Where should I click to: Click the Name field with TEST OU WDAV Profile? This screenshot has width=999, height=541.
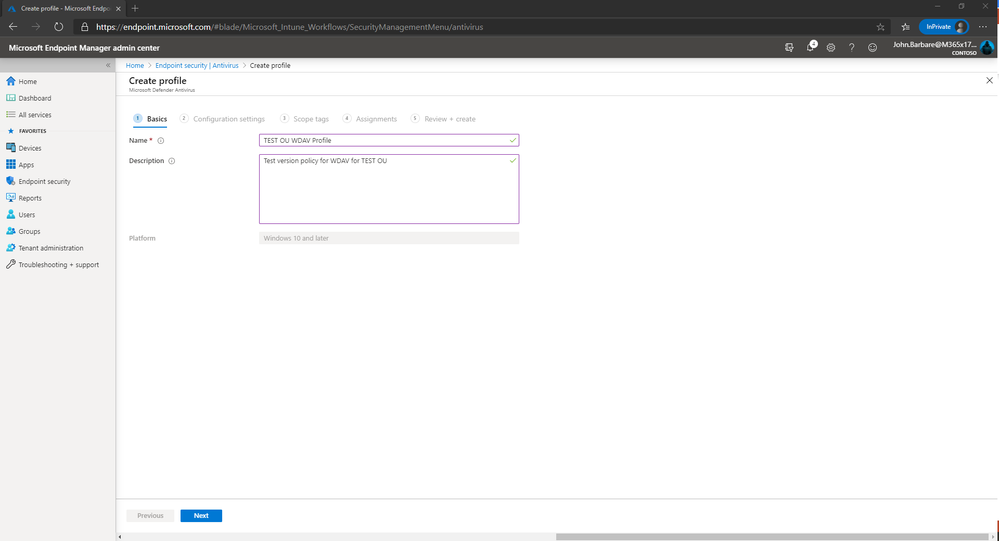click(x=389, y=140)
